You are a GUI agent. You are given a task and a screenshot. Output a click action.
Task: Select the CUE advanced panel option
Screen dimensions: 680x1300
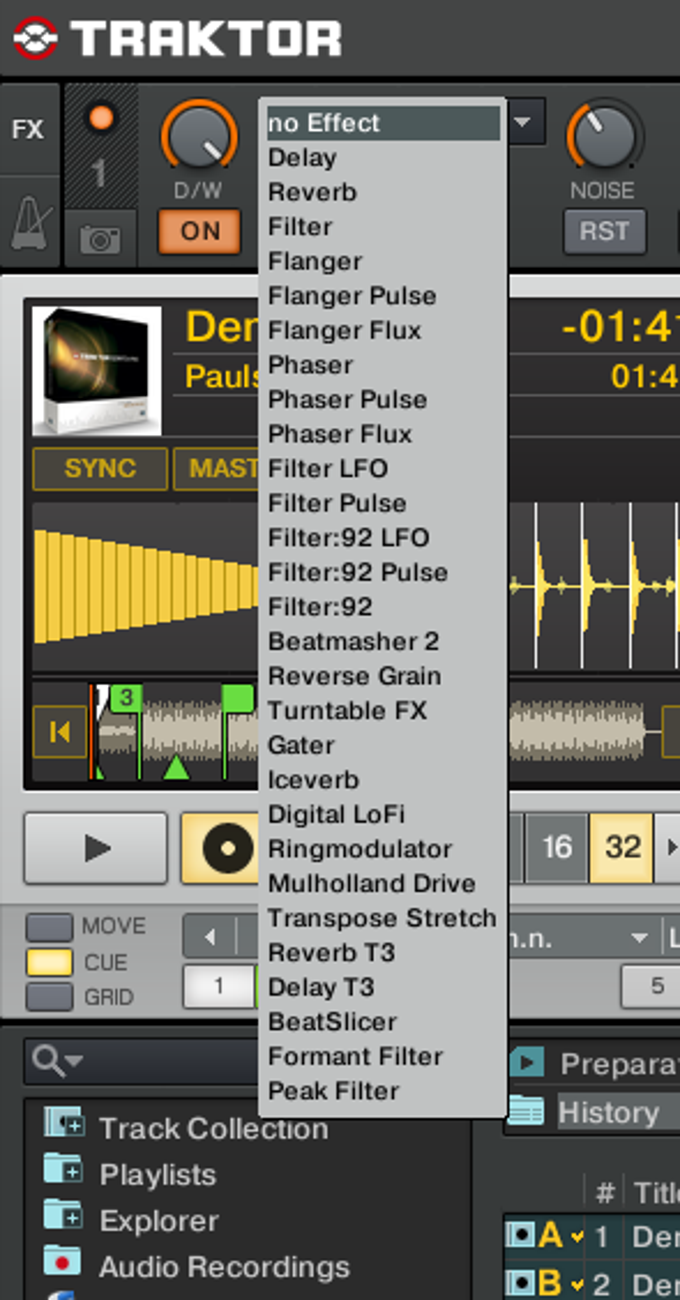click(x=49, y=963)
